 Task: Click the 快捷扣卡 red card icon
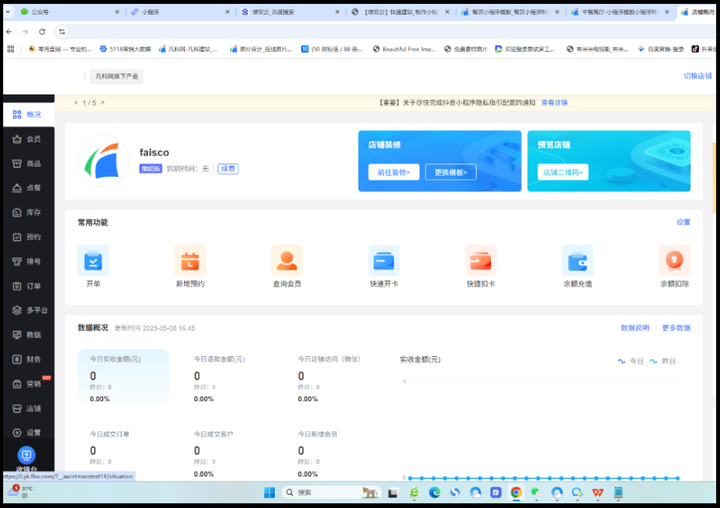pyautogui.click(x=480, y=261)
